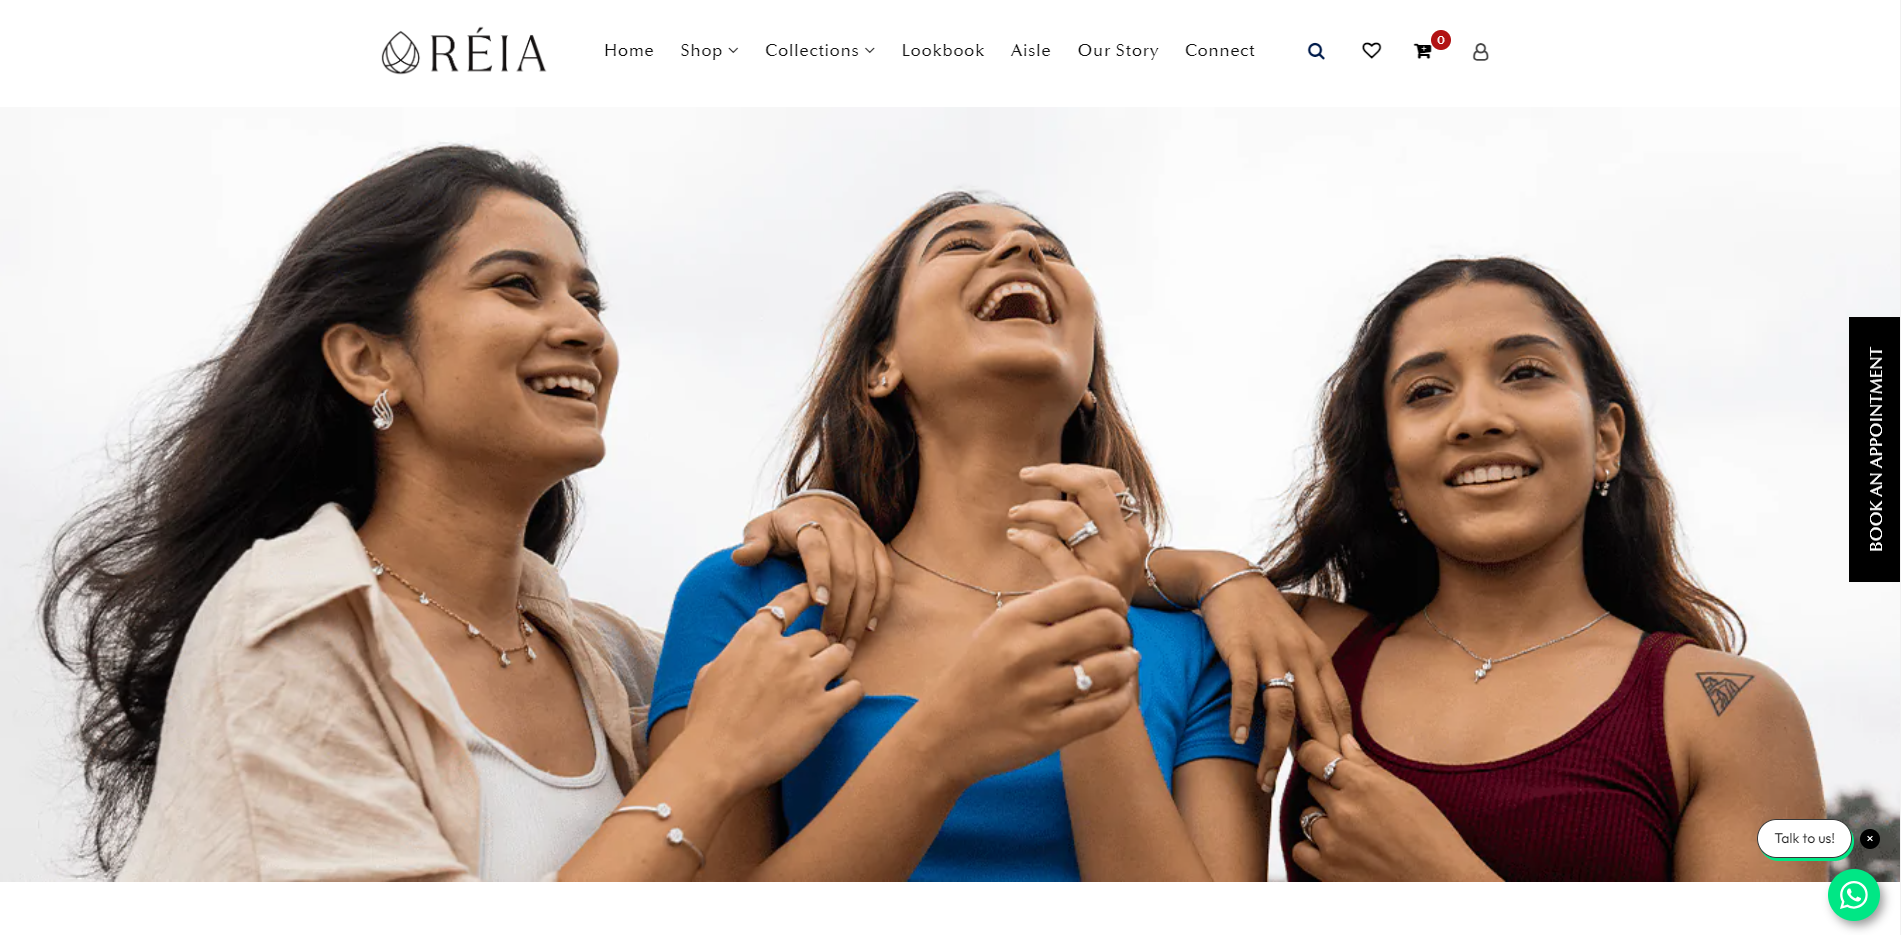The width and height of the screenshot is (1901, 935).
Task: Click the hero banner photo
Action: (950, 494)
